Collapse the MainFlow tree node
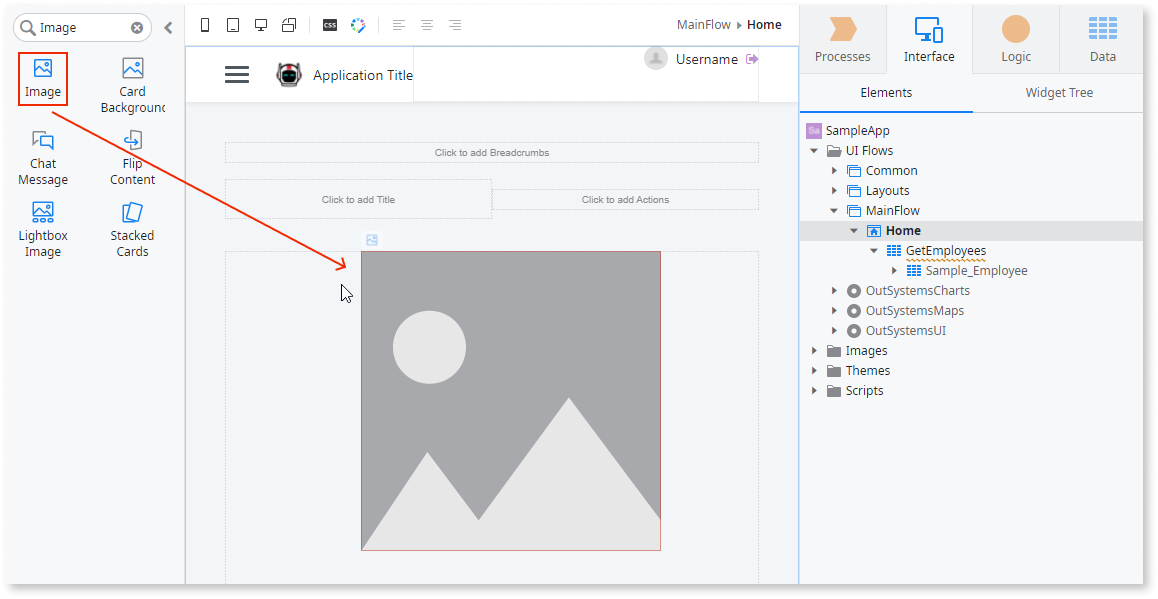This screenshot has width=1158, height=599. point(834,210)
